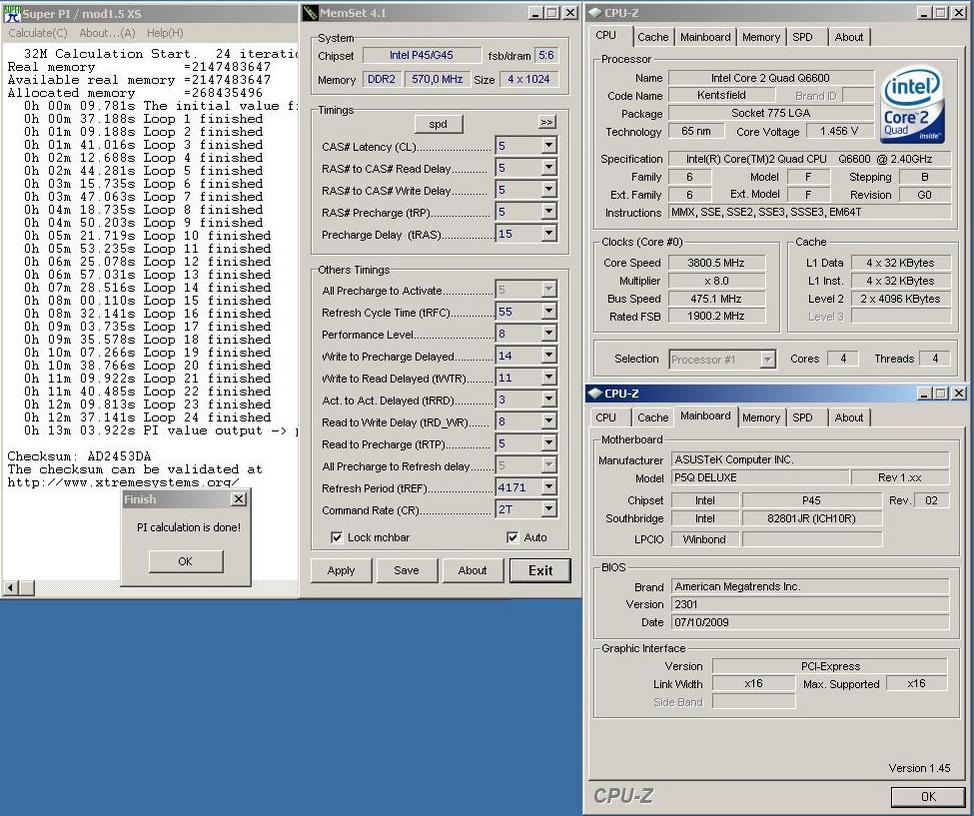
Task: Open the Read to Write Delay (tRD_WR) dropdown
Action: (548, 422)
